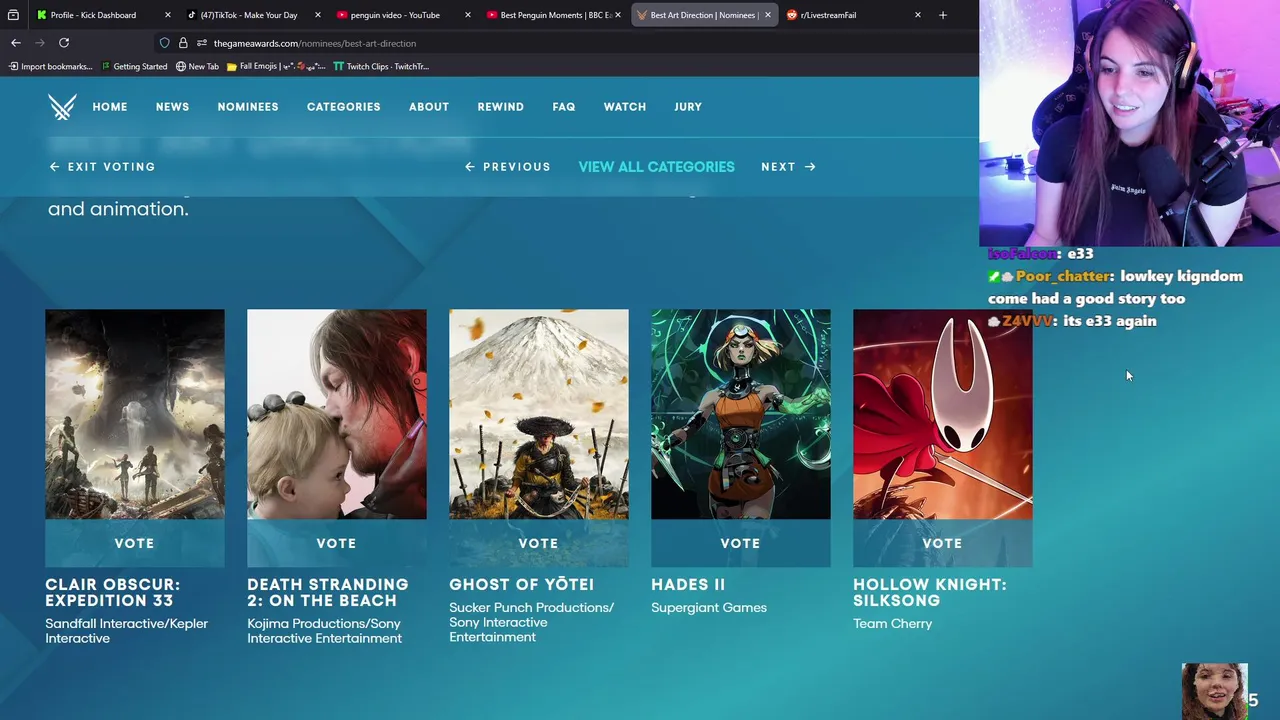Click EXIT VOTING link

tap(102, 167)
